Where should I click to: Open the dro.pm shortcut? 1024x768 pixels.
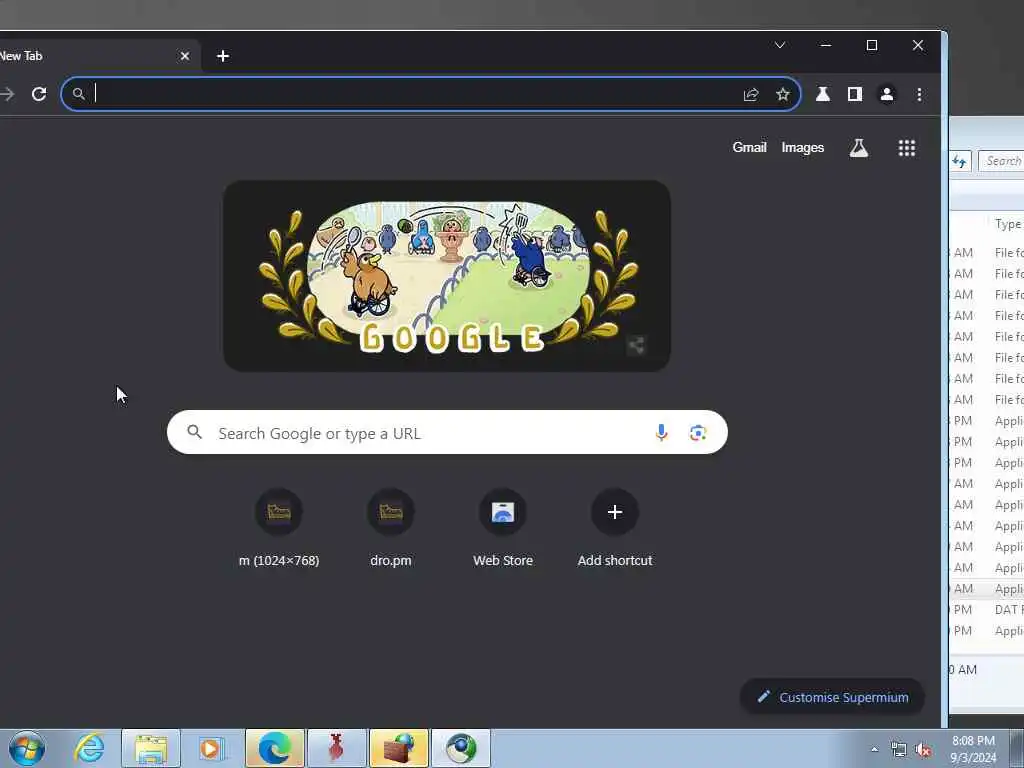click(391, 528)
